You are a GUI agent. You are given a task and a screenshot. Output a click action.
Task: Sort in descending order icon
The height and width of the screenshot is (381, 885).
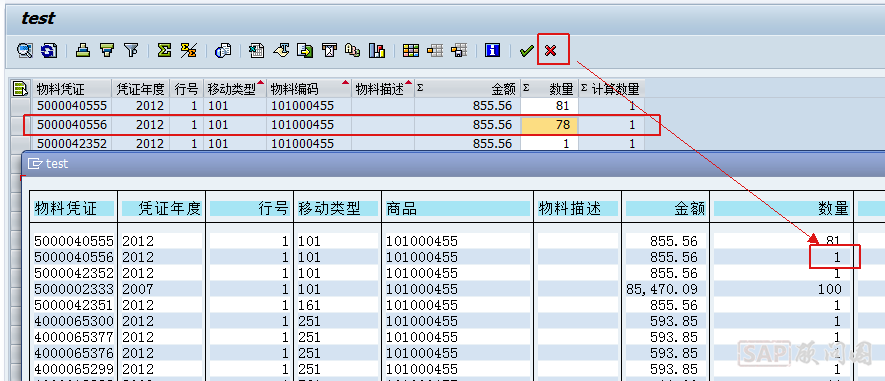coord(107,51)
